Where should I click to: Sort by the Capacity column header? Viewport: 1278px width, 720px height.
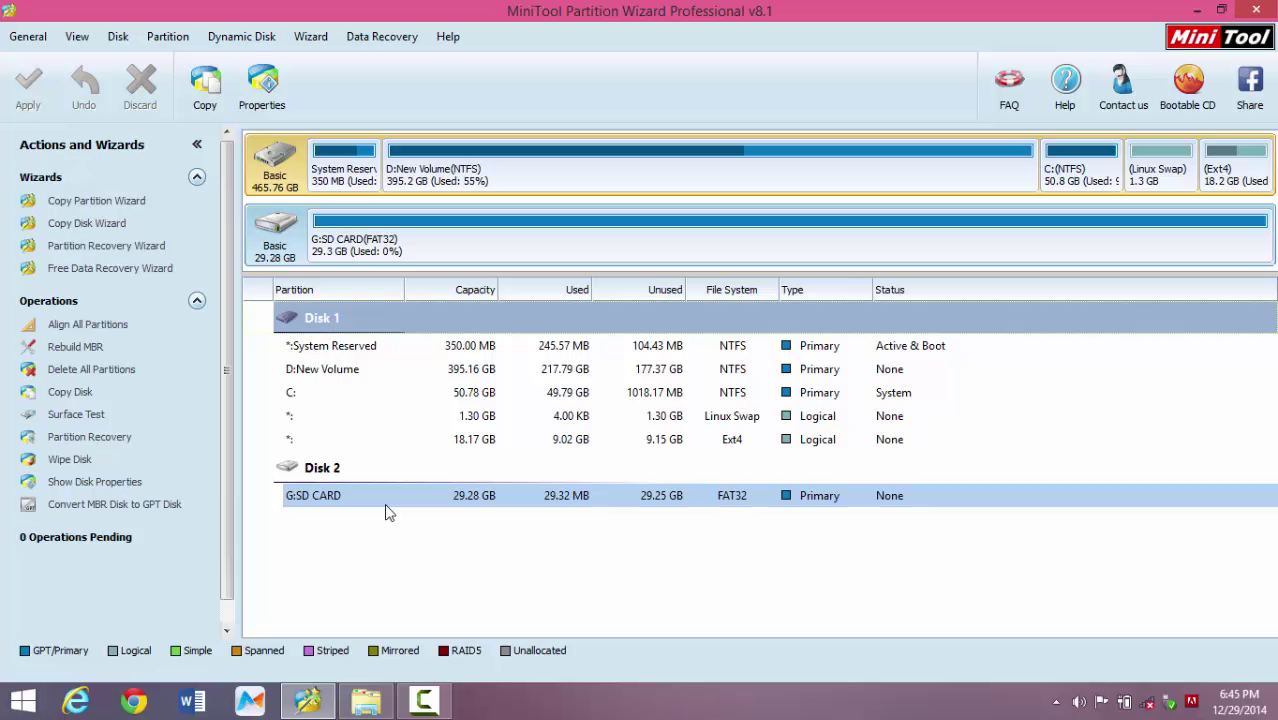(451, 290)
